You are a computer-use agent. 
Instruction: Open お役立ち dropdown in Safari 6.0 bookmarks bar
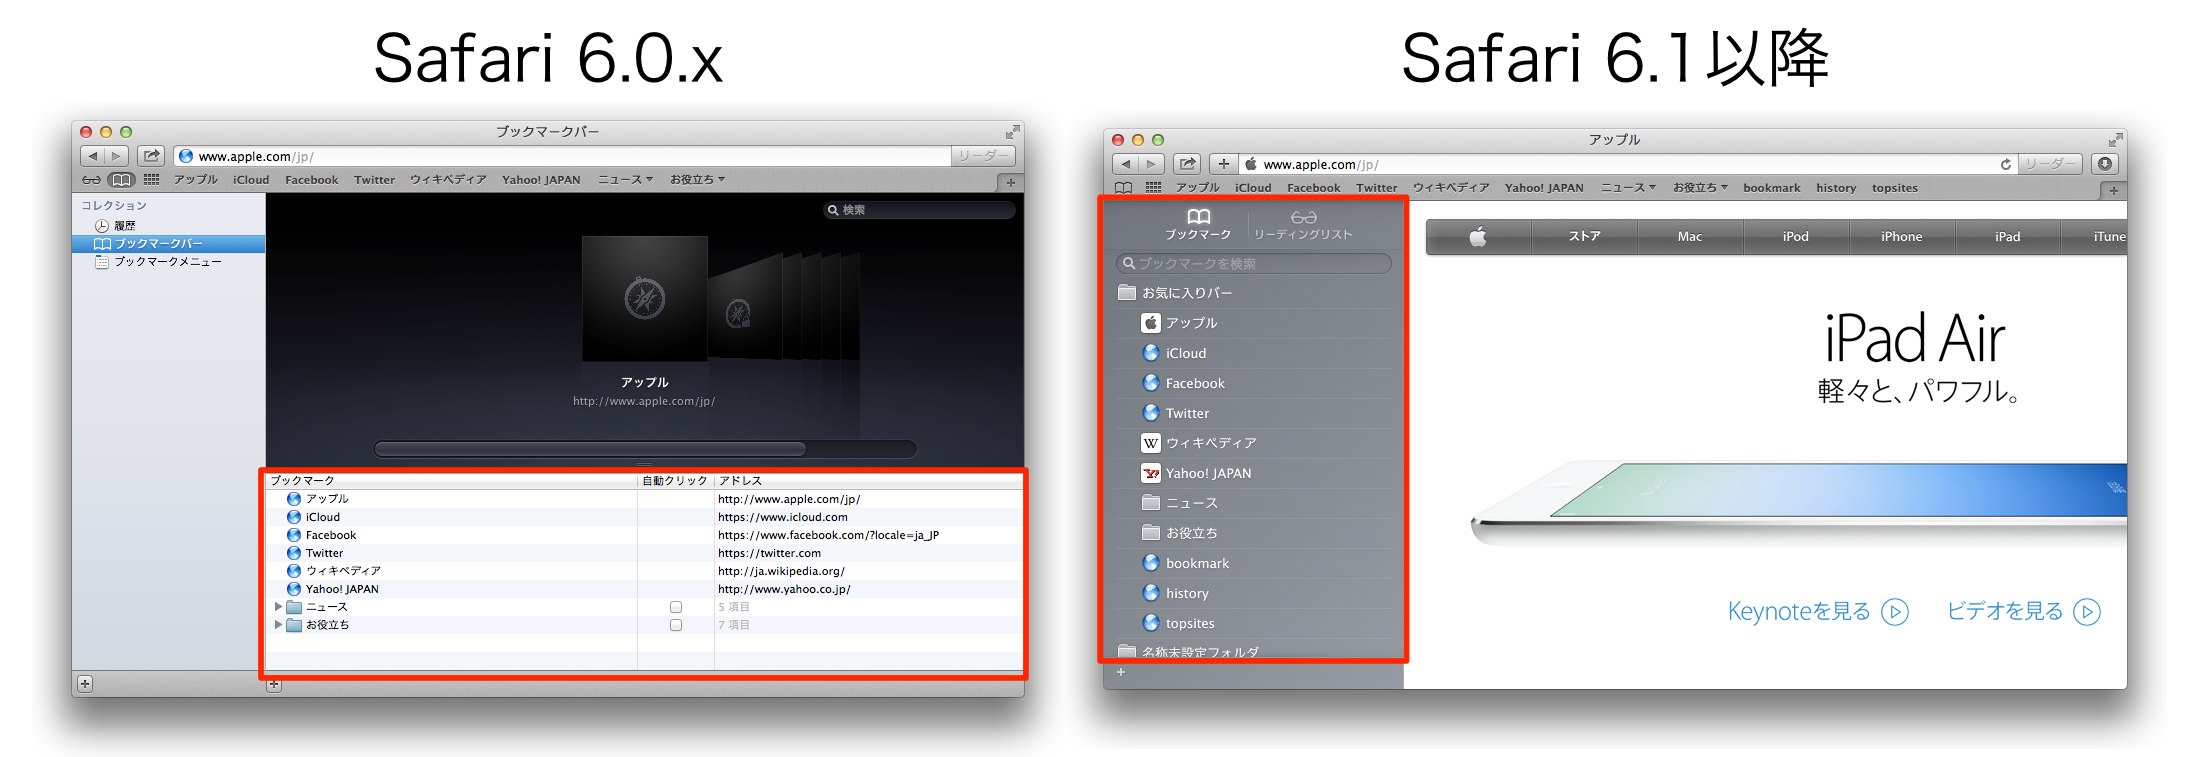point(697,180)
